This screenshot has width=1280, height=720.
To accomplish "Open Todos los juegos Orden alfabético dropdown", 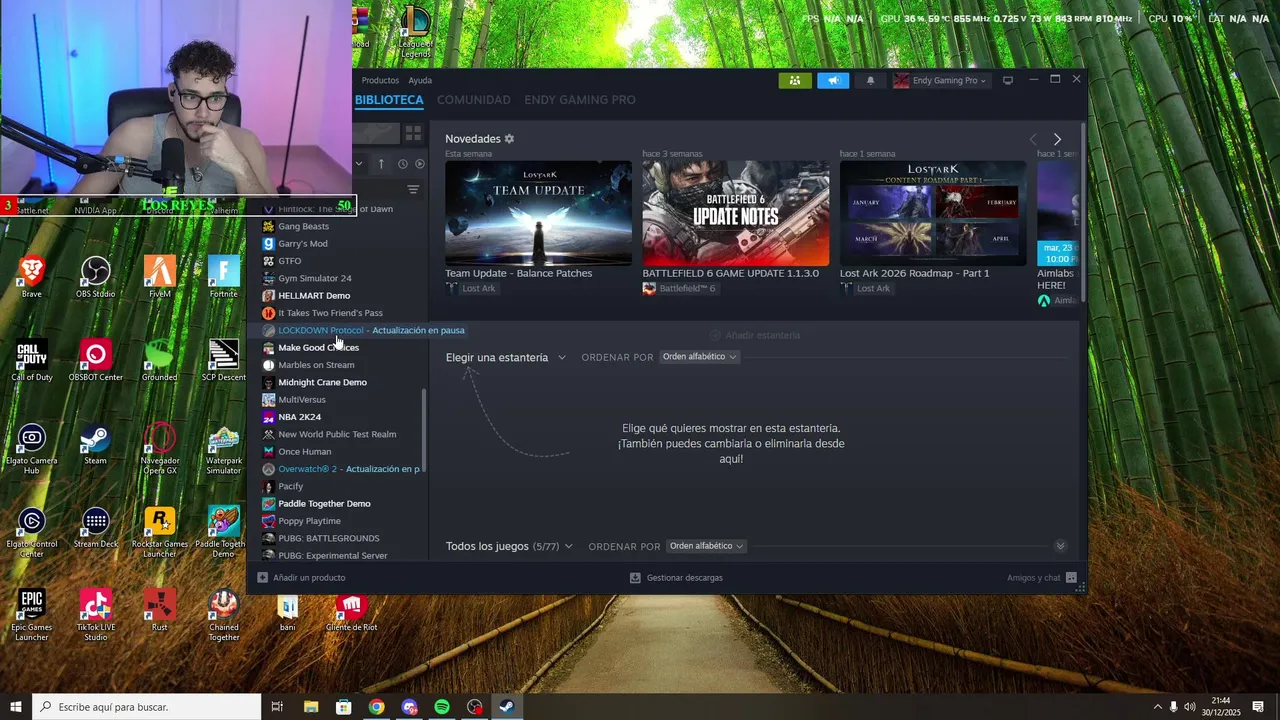I will coord(707,546).
